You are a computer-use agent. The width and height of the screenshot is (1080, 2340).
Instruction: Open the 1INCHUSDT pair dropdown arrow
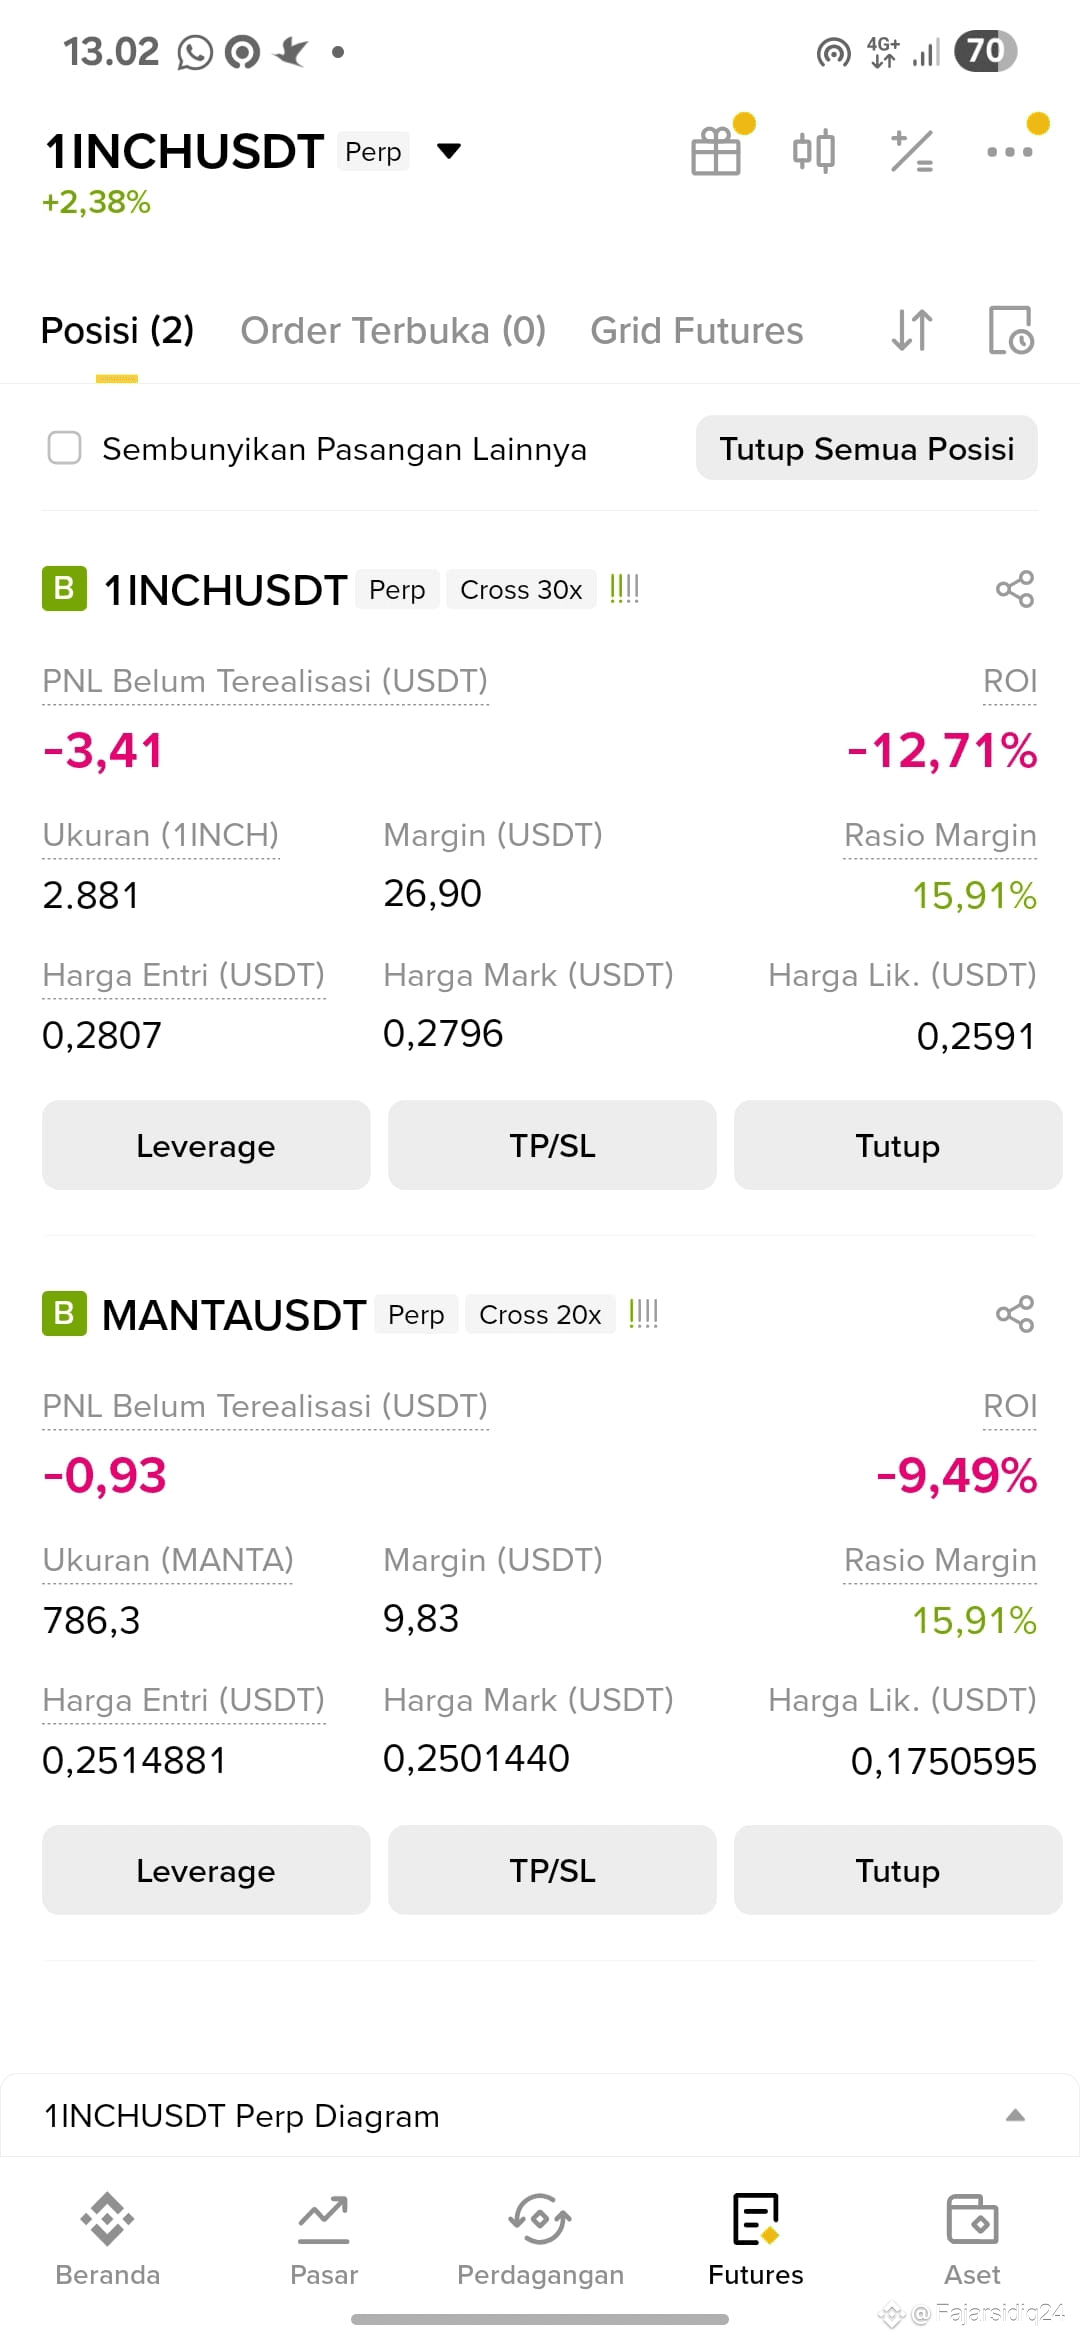pyautogui.click(x=449, y=151)
